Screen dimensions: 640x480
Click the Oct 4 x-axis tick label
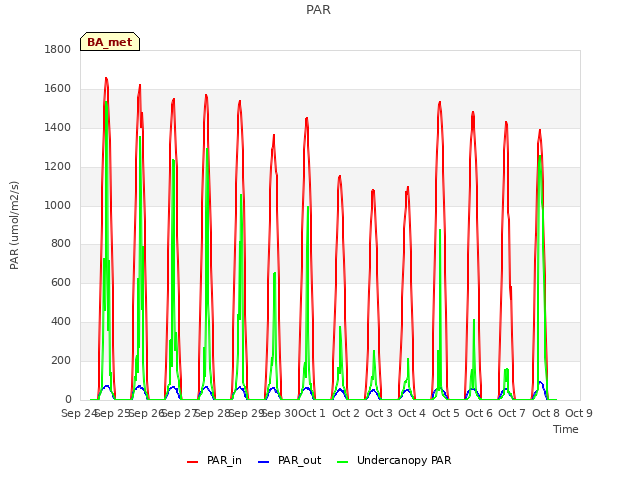[412, 413]
